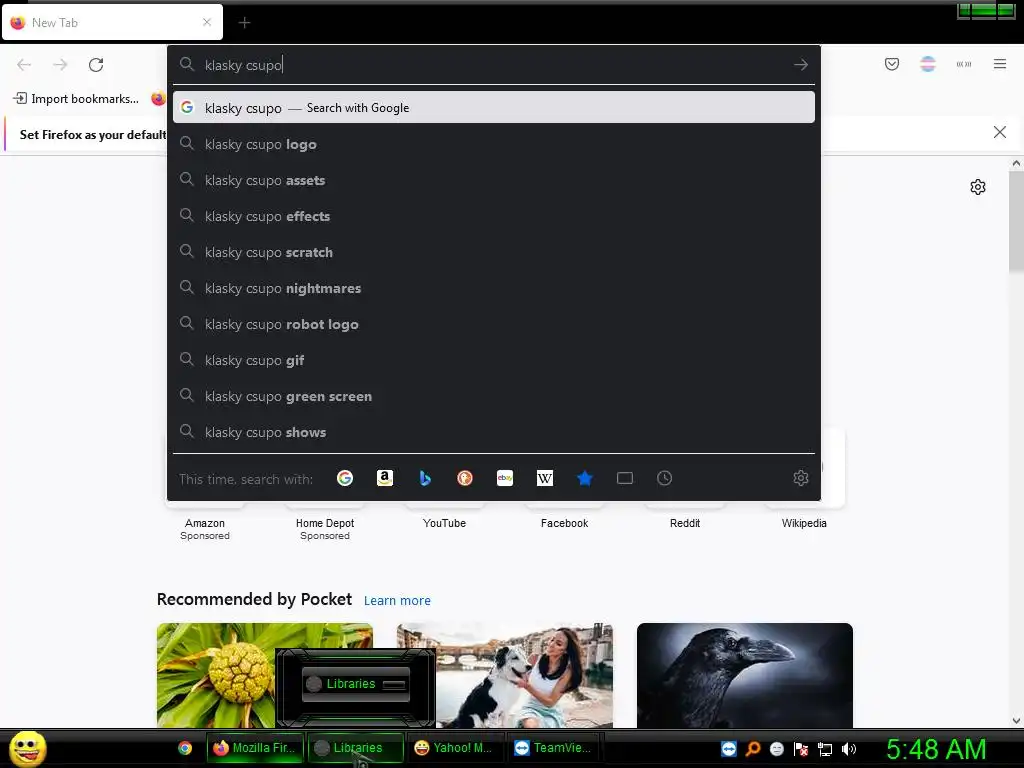Close the New Tab tab
The image size is (1024, 768).
207,22
